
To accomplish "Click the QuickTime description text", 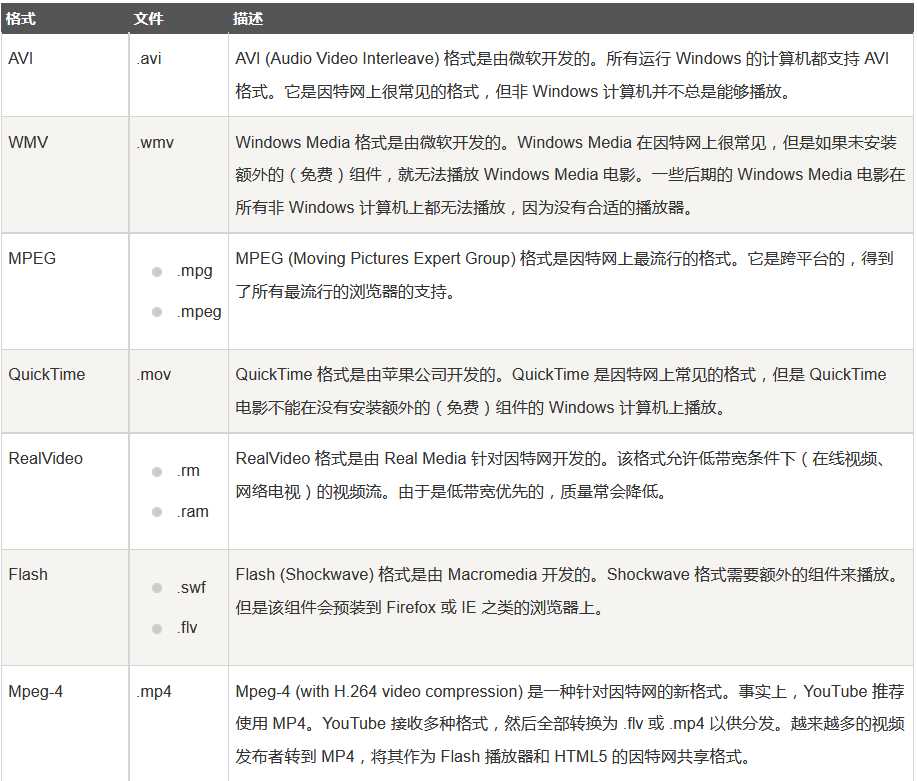I will [561, 391].
